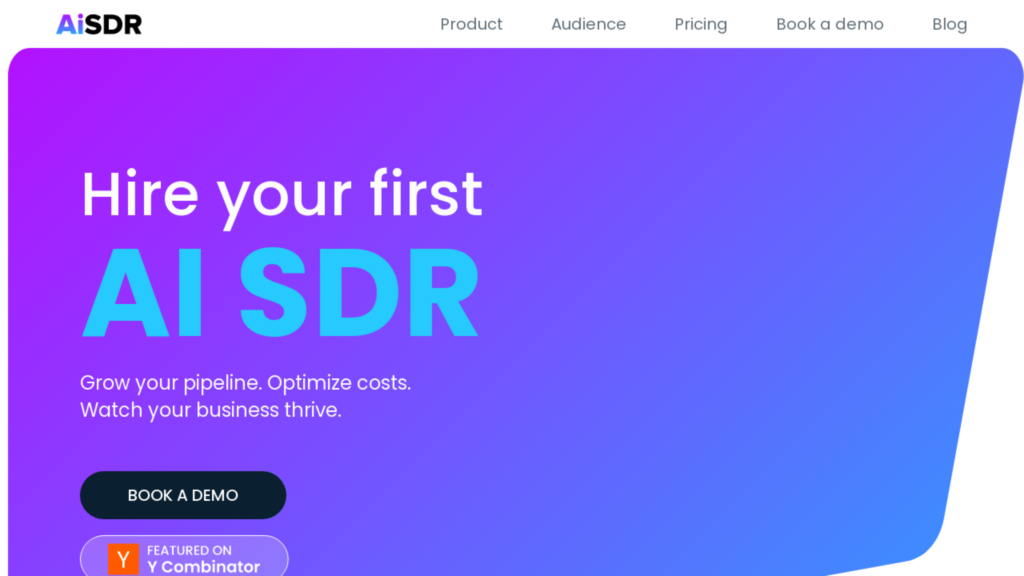Open the Blog link
This screenshot has height=576, width=1024.
point(950,24)
